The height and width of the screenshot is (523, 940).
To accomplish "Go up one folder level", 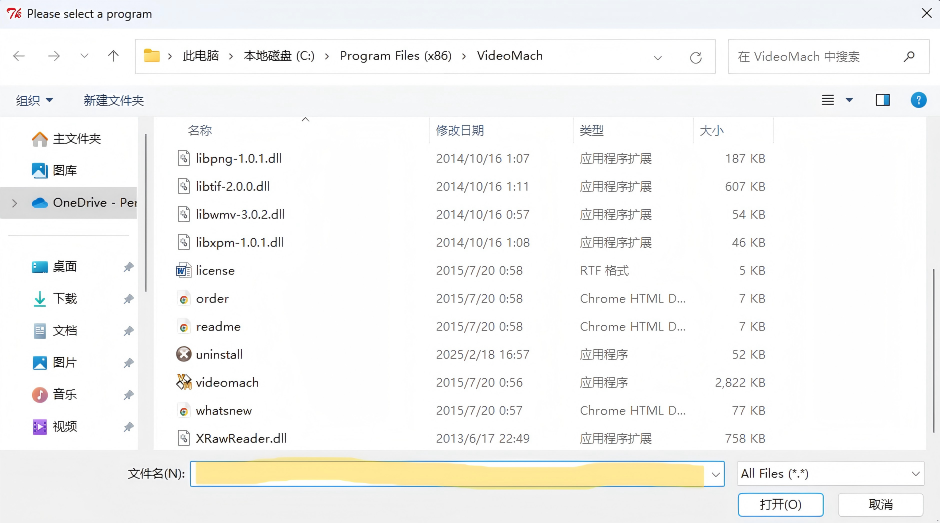I will coord(113,56).
